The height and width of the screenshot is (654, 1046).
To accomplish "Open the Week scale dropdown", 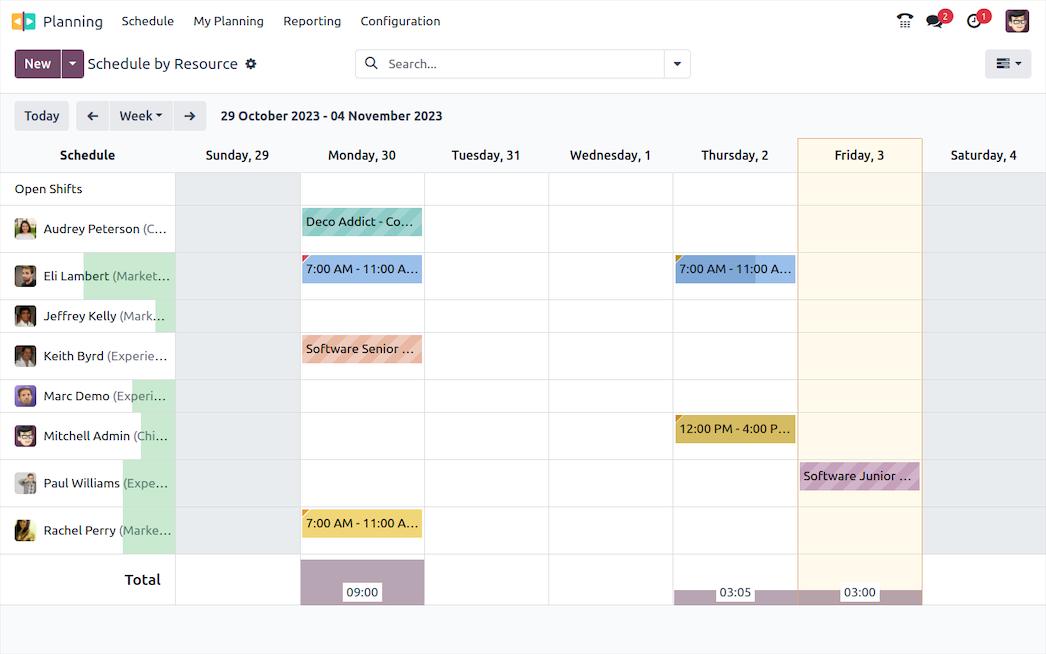I will (x=141, y=116).
